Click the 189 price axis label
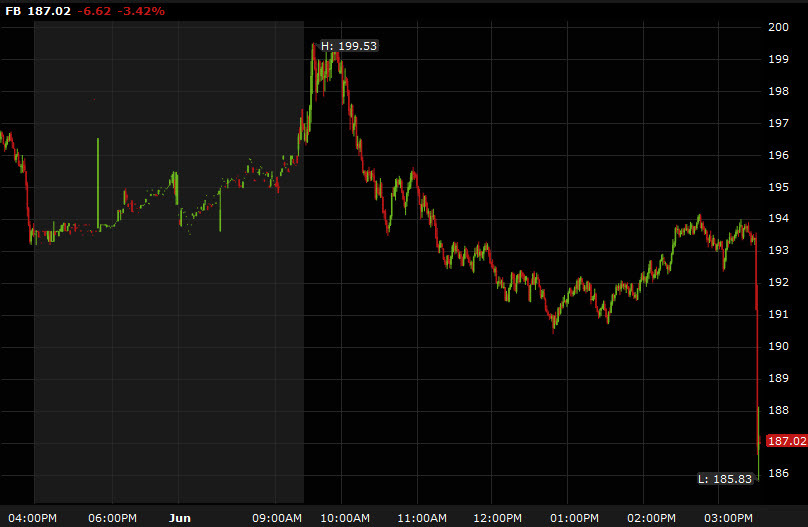Image resolution: width=808 pixels, height=527 pixels. click(778, 378)
